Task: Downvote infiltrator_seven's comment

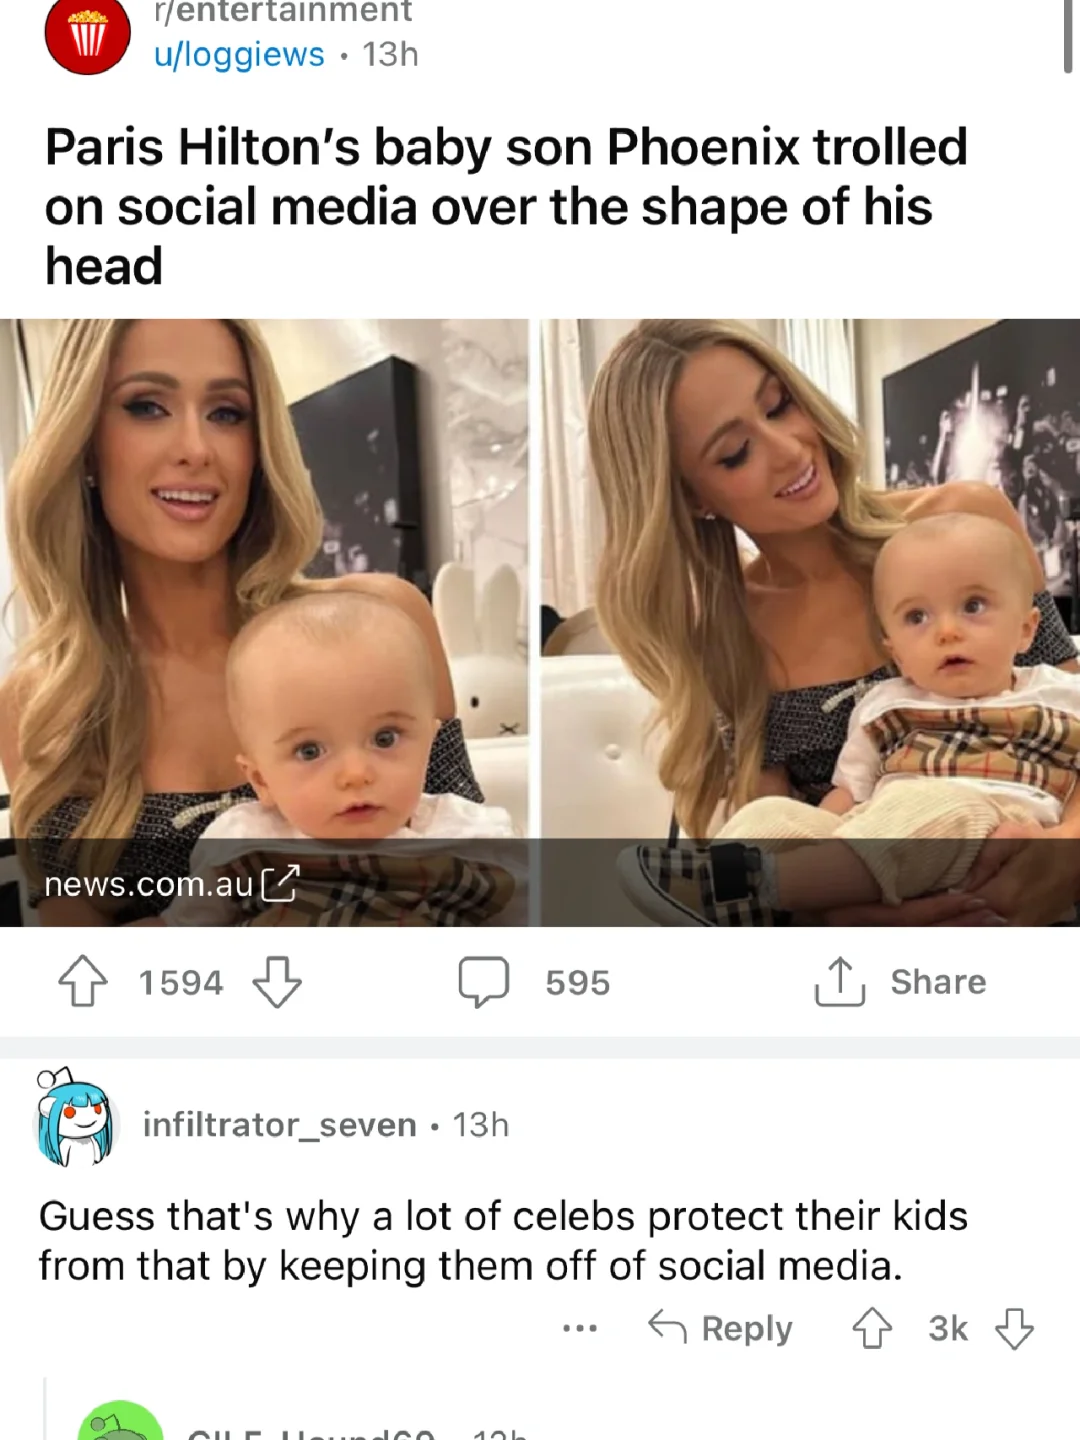Action: pyautogui.click(x=1015, y=1329)
